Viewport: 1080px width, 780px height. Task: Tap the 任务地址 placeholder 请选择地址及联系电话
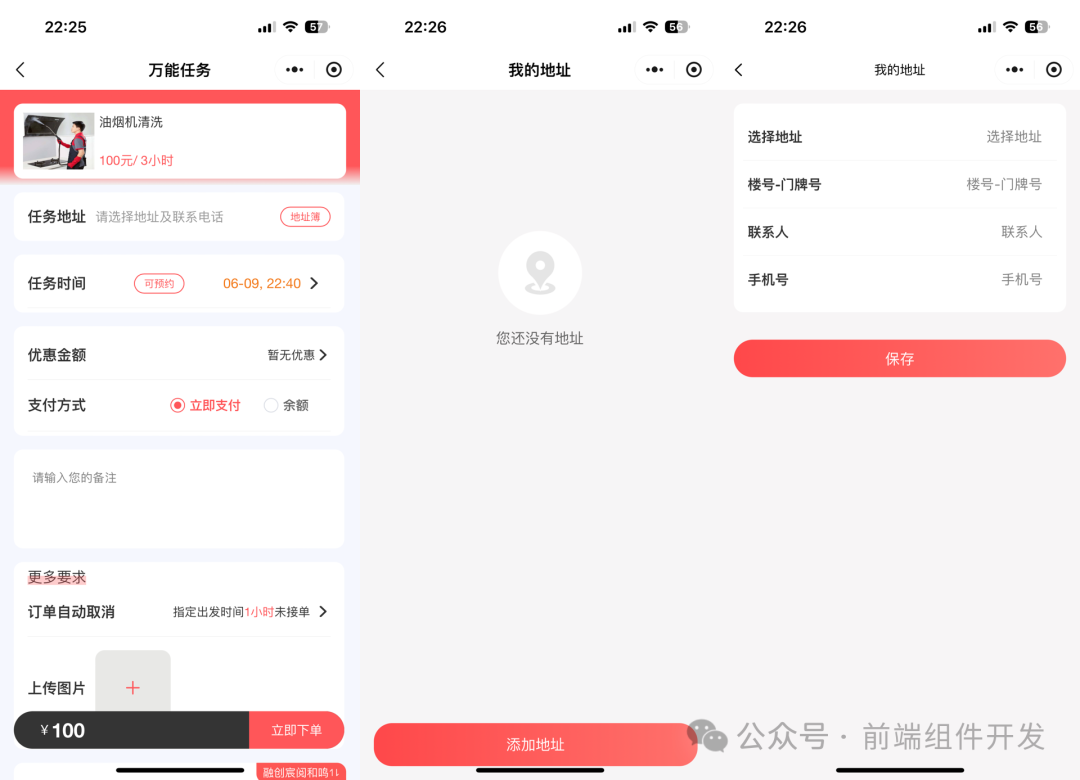point(160,217)
